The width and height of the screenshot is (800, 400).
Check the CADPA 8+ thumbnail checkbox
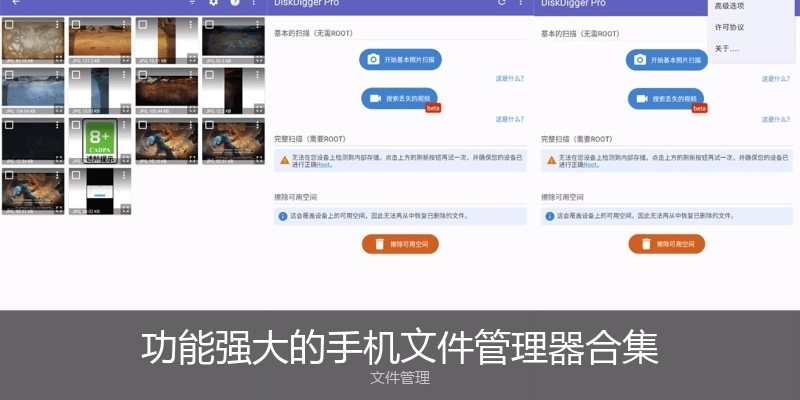tap(76, 124)
